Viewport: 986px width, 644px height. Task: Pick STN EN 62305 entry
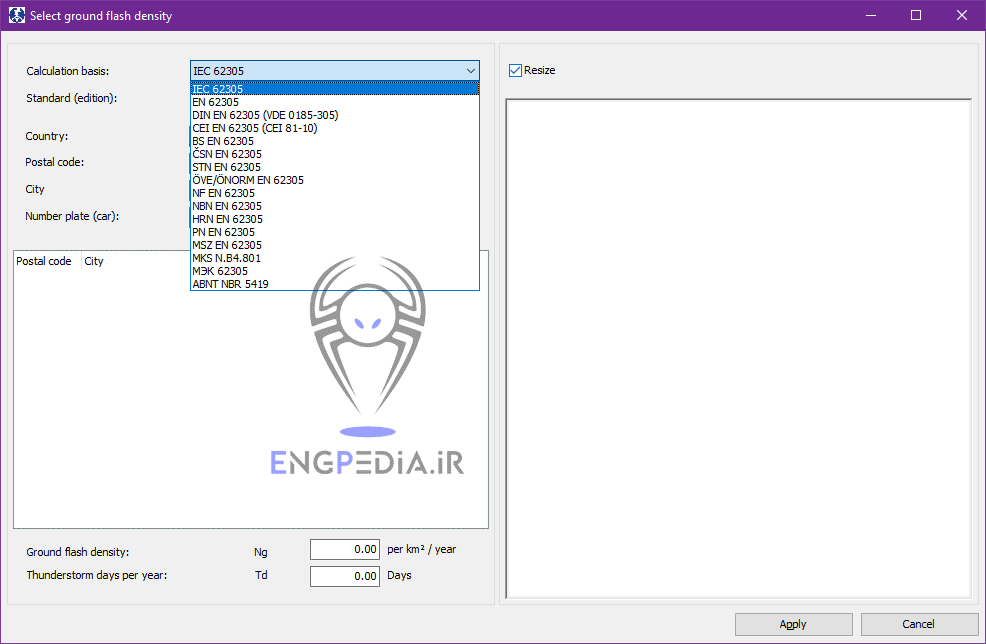335,167
